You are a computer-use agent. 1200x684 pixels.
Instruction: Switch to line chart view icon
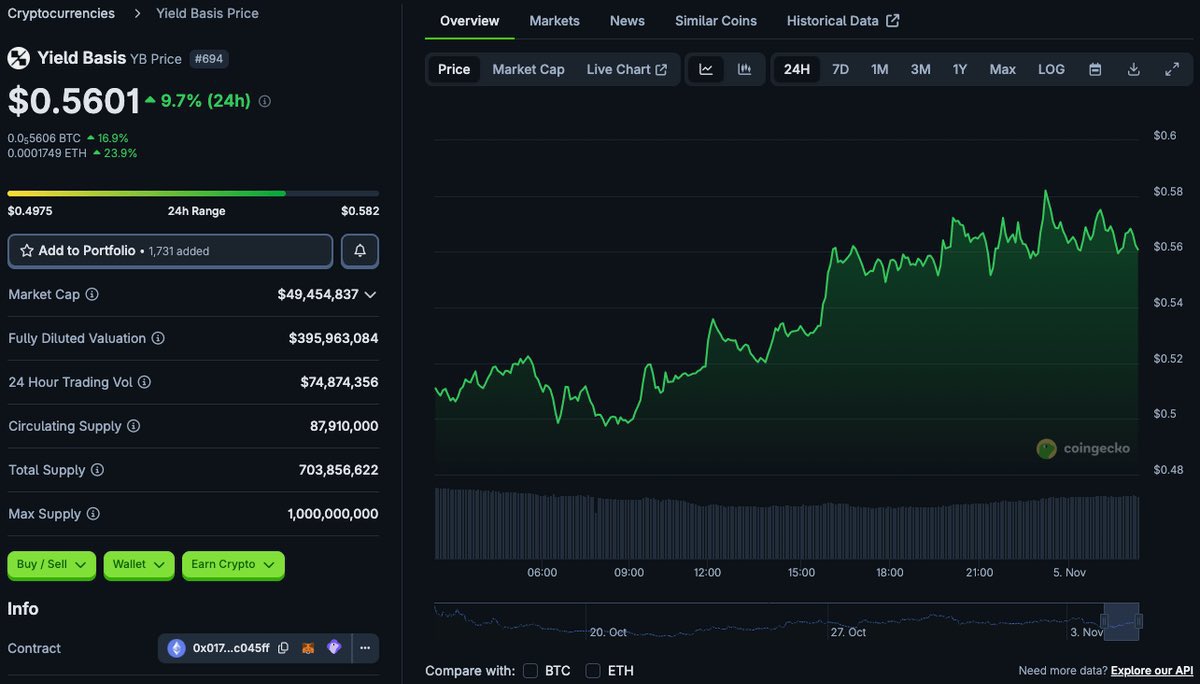point(706,69)
